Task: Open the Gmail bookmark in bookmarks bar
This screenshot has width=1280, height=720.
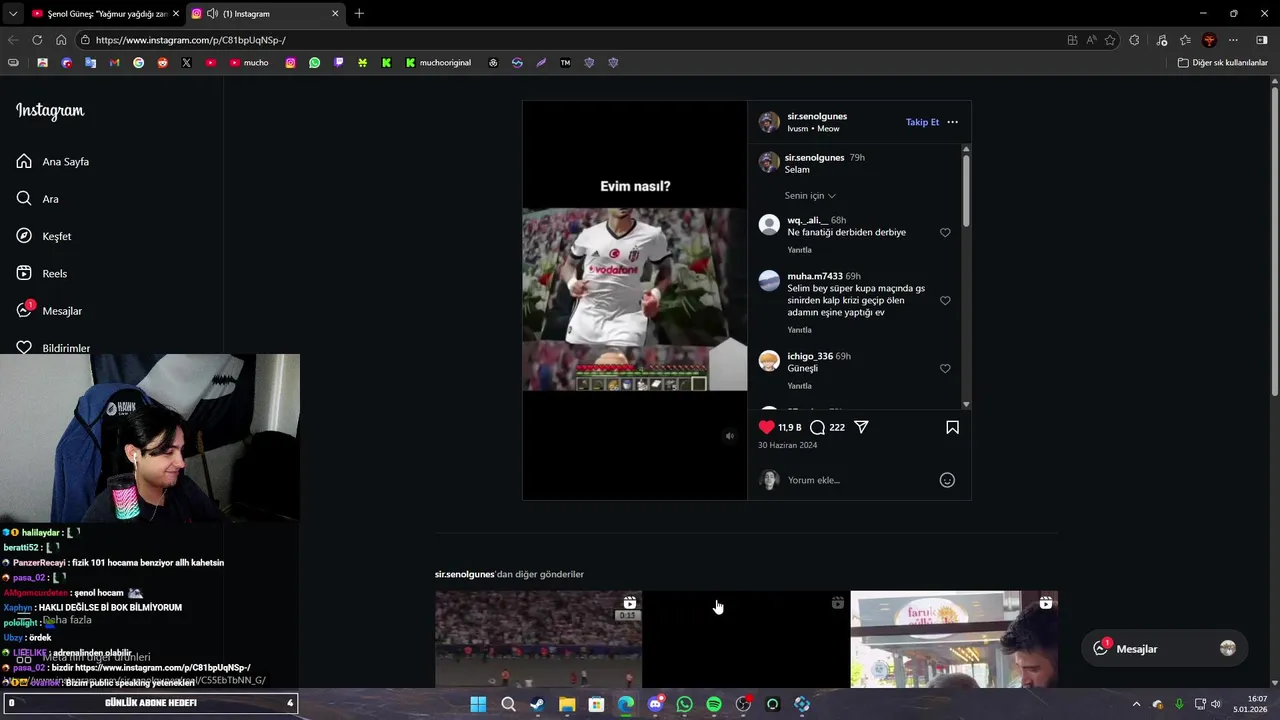Action: point(114,62)
